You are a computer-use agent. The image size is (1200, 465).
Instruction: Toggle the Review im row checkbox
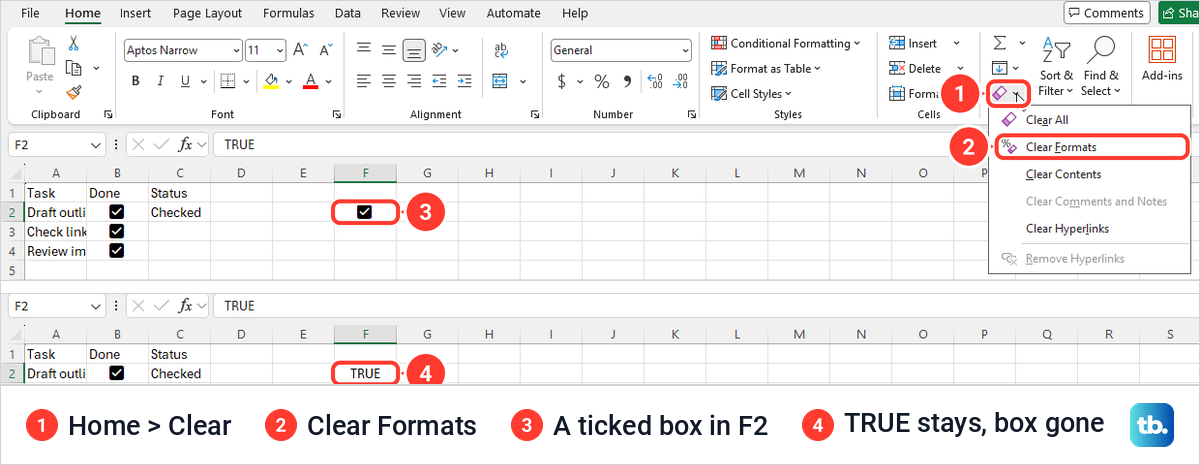click(x=117, y=250)
